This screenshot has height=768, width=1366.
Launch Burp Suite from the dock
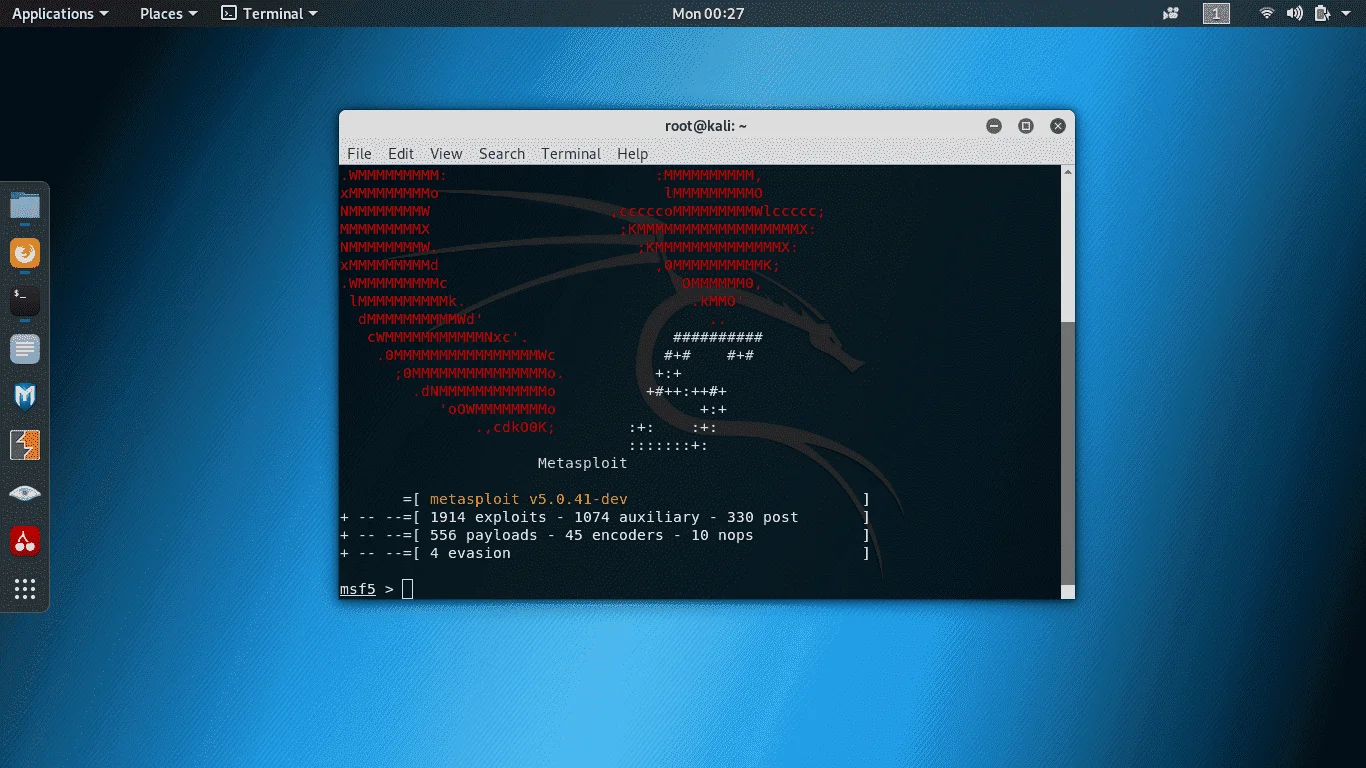(x=25, y=445)
